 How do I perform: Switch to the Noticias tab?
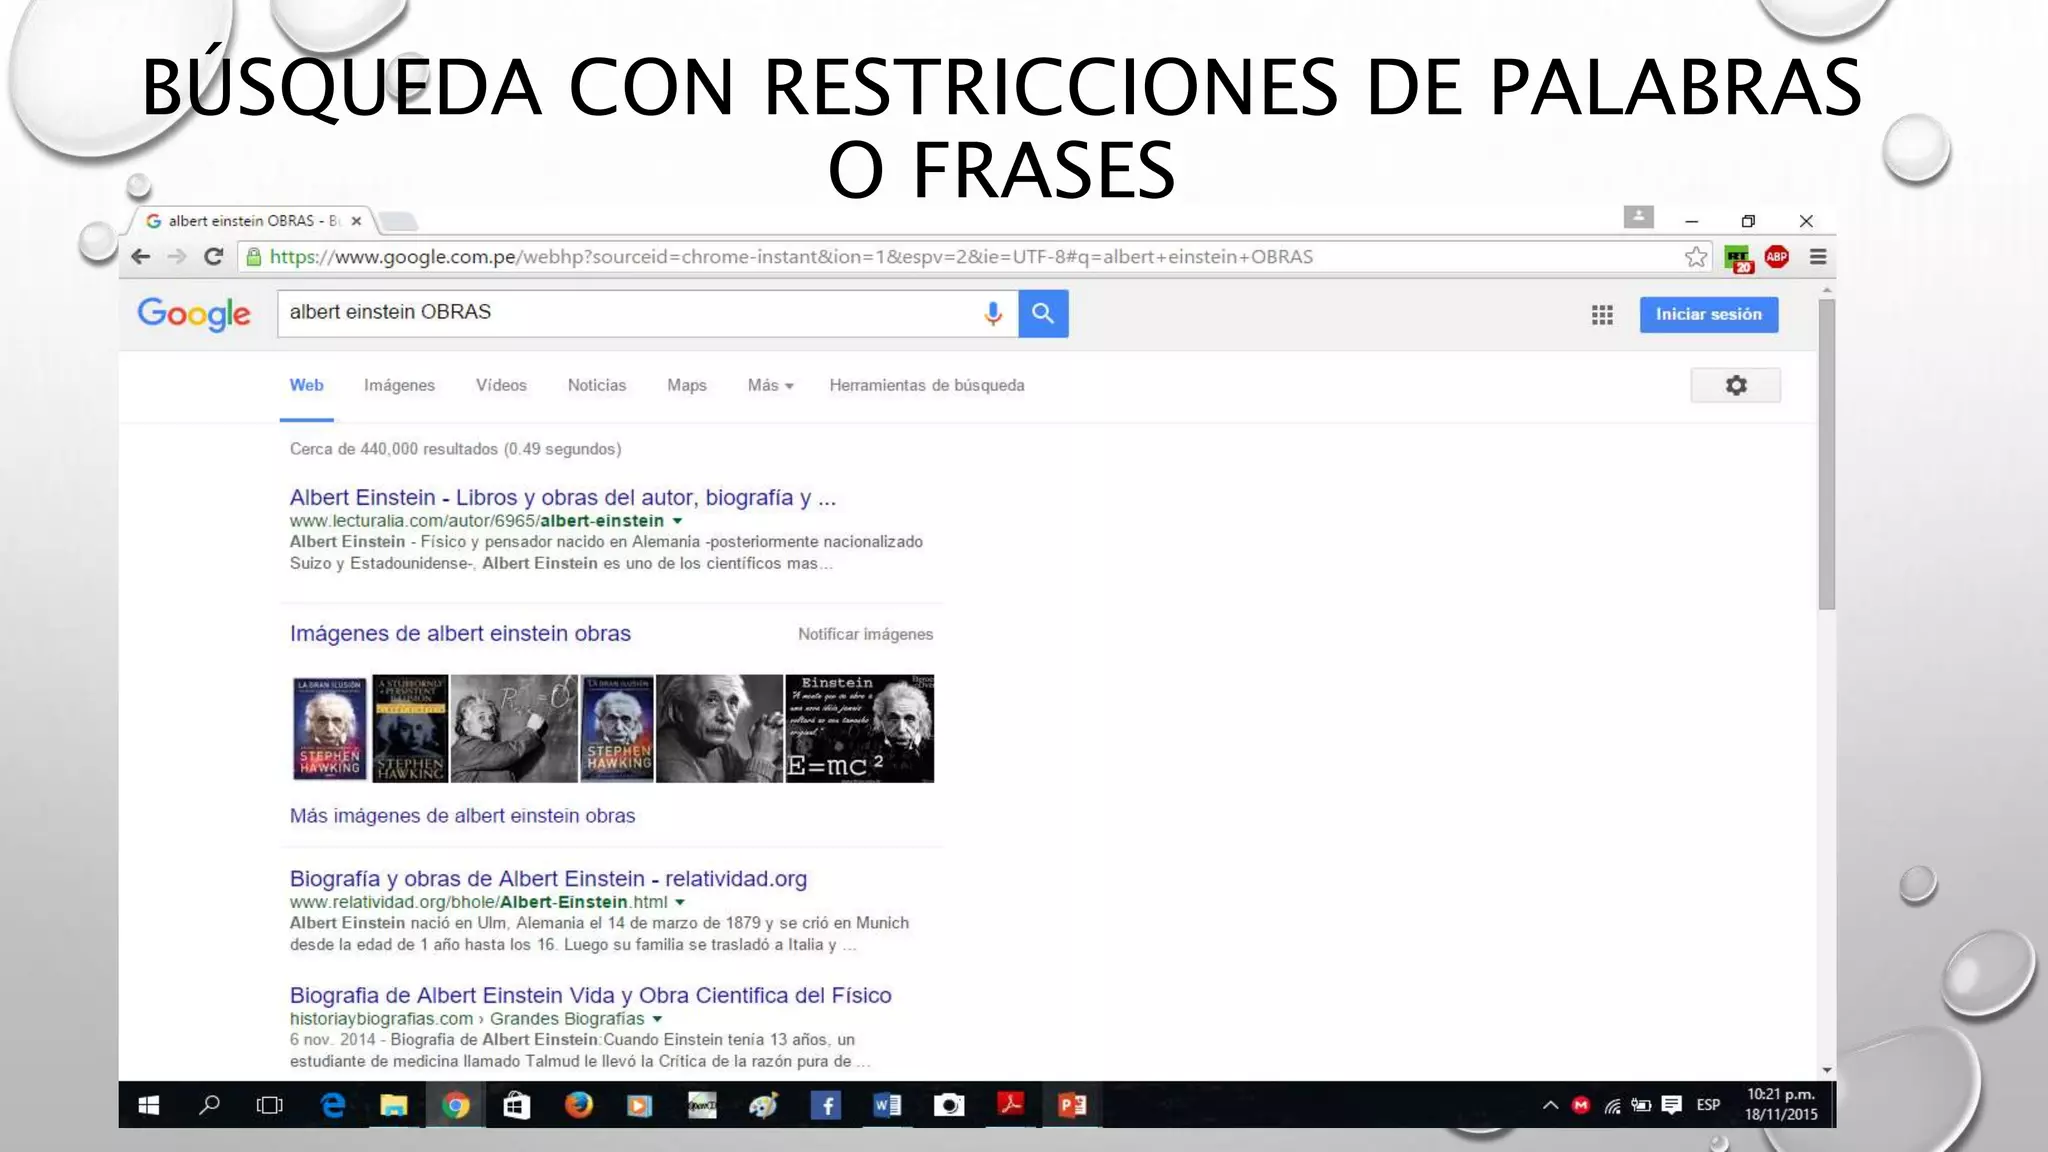(596, 386)
